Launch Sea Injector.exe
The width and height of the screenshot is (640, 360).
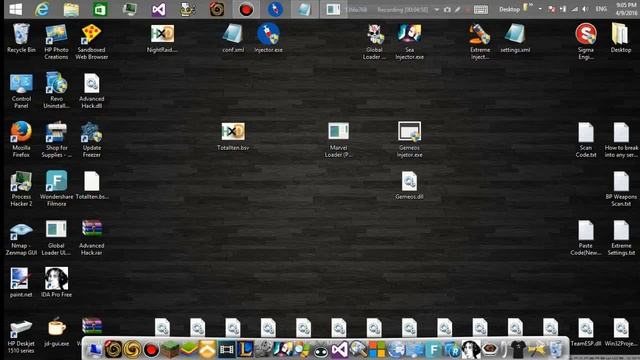(x=409, y=42)
